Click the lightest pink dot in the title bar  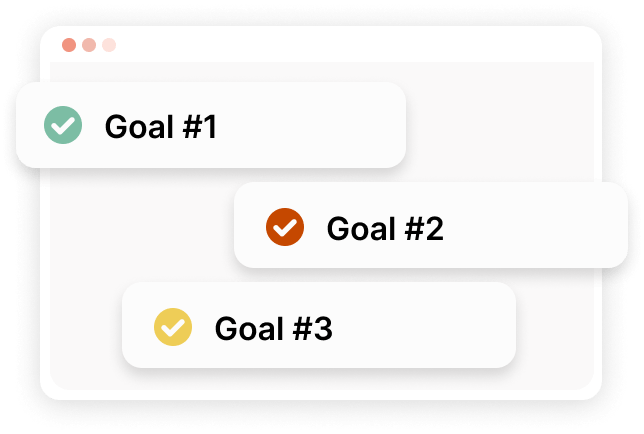(x=109, y=45)
